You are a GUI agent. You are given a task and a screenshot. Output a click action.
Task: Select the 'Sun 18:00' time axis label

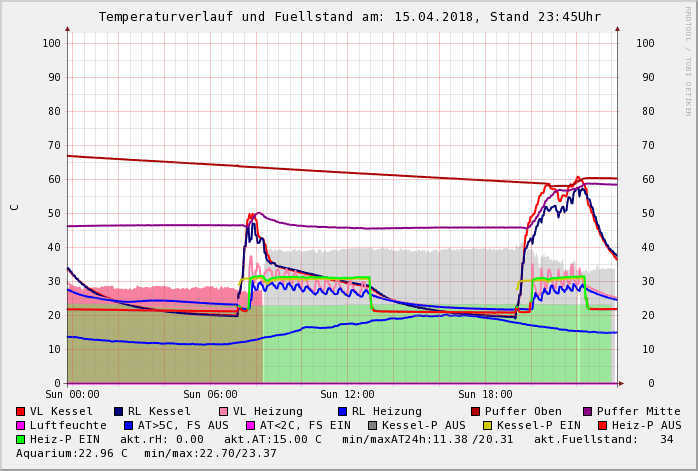point(485,394)
